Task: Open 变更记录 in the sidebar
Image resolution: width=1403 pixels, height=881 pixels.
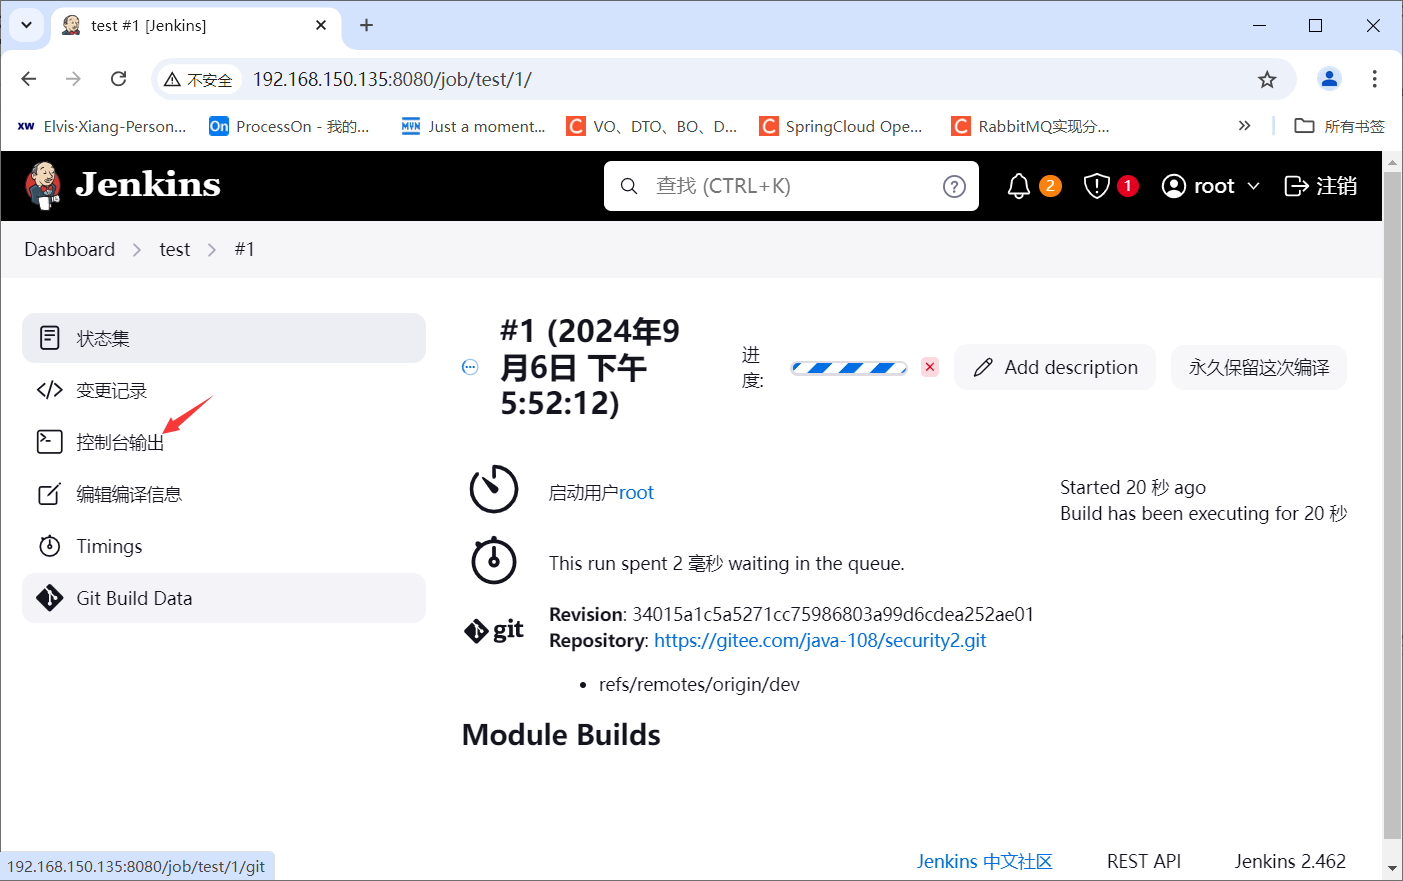Action: click(x=224, y=390)
